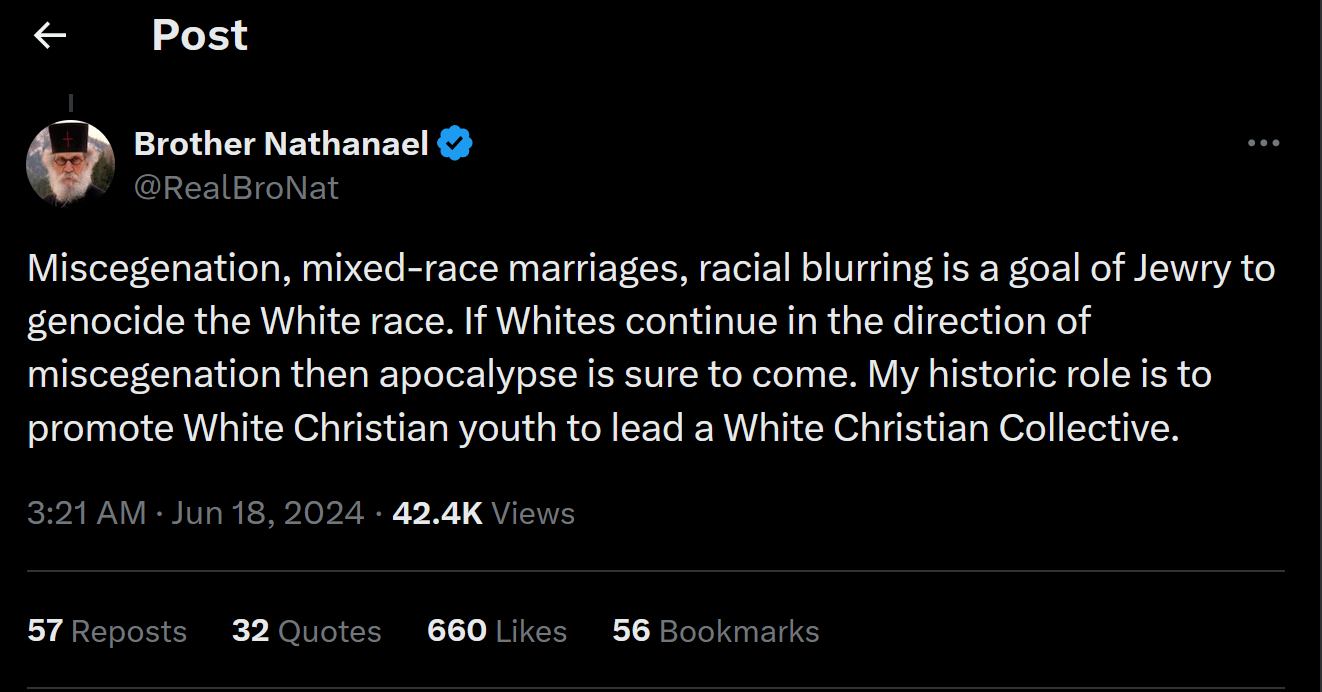Click the 42.4K view count number
The image size is (1322, 692).
pos(437,513)
